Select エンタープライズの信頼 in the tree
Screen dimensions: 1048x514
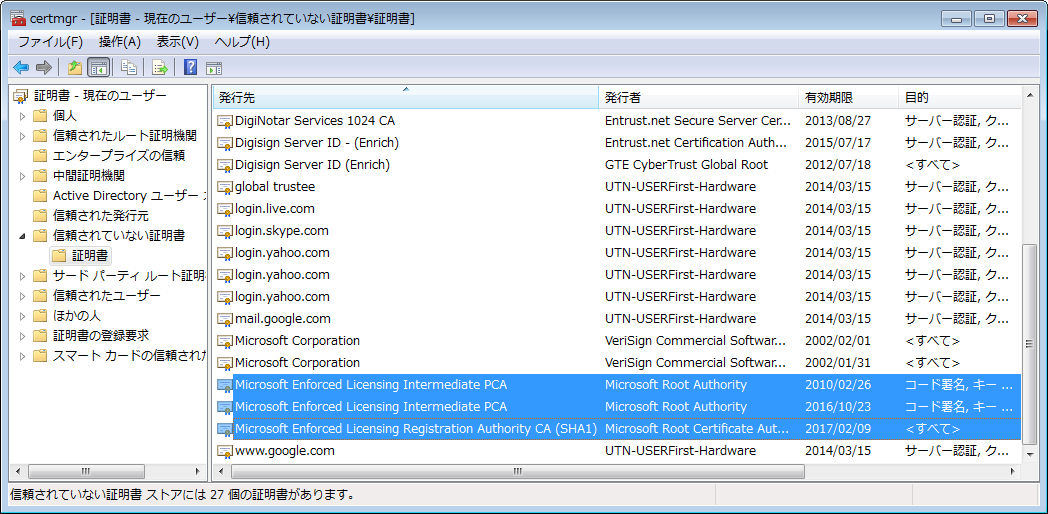(x=119, y=156)
